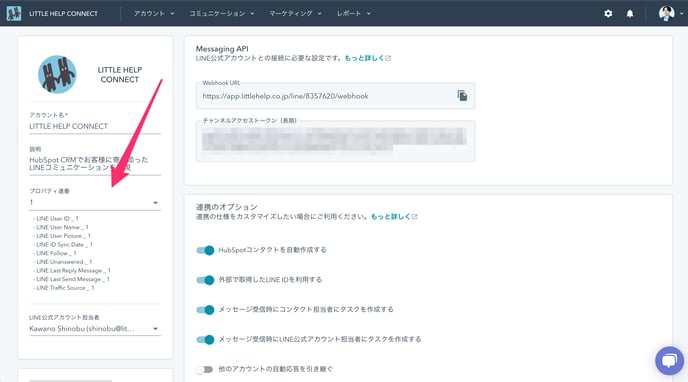Enable 他のアカウントの自動応答を引き継ぐ switch
The height and width of the screenshot is (382, 688).
[204, 369]
